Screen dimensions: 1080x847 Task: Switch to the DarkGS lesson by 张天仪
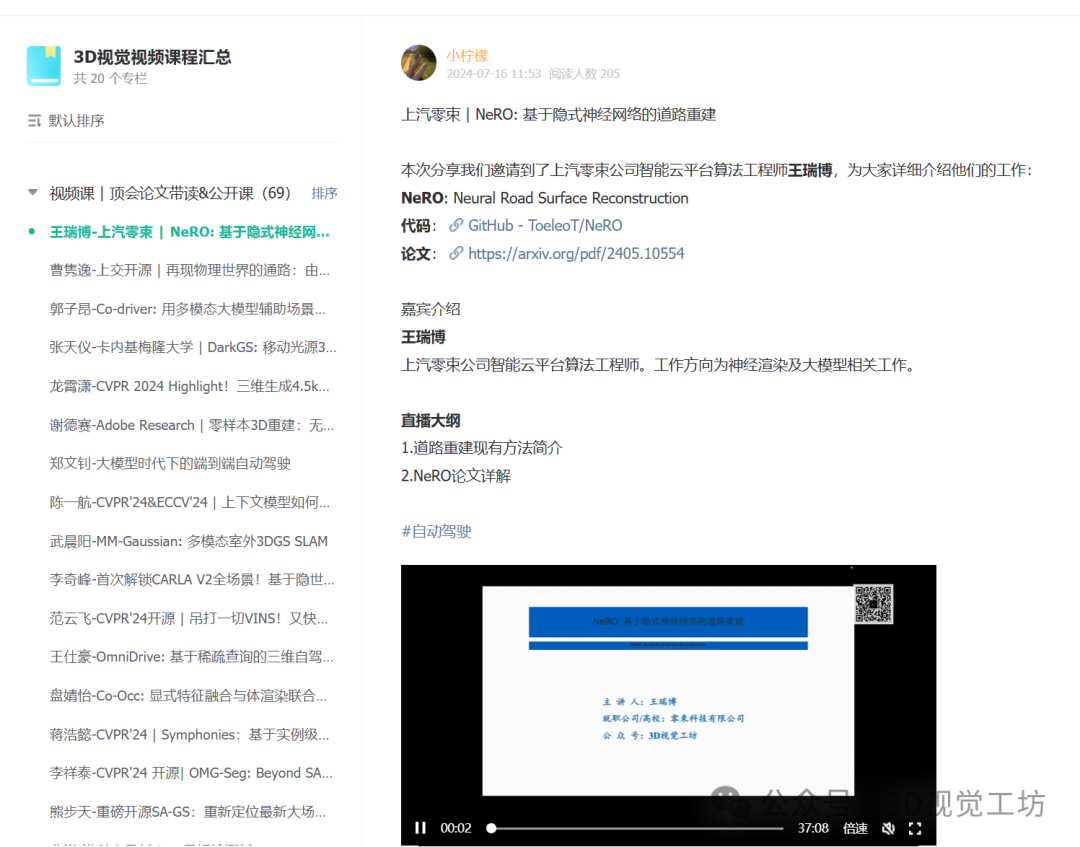pos(190,347)
